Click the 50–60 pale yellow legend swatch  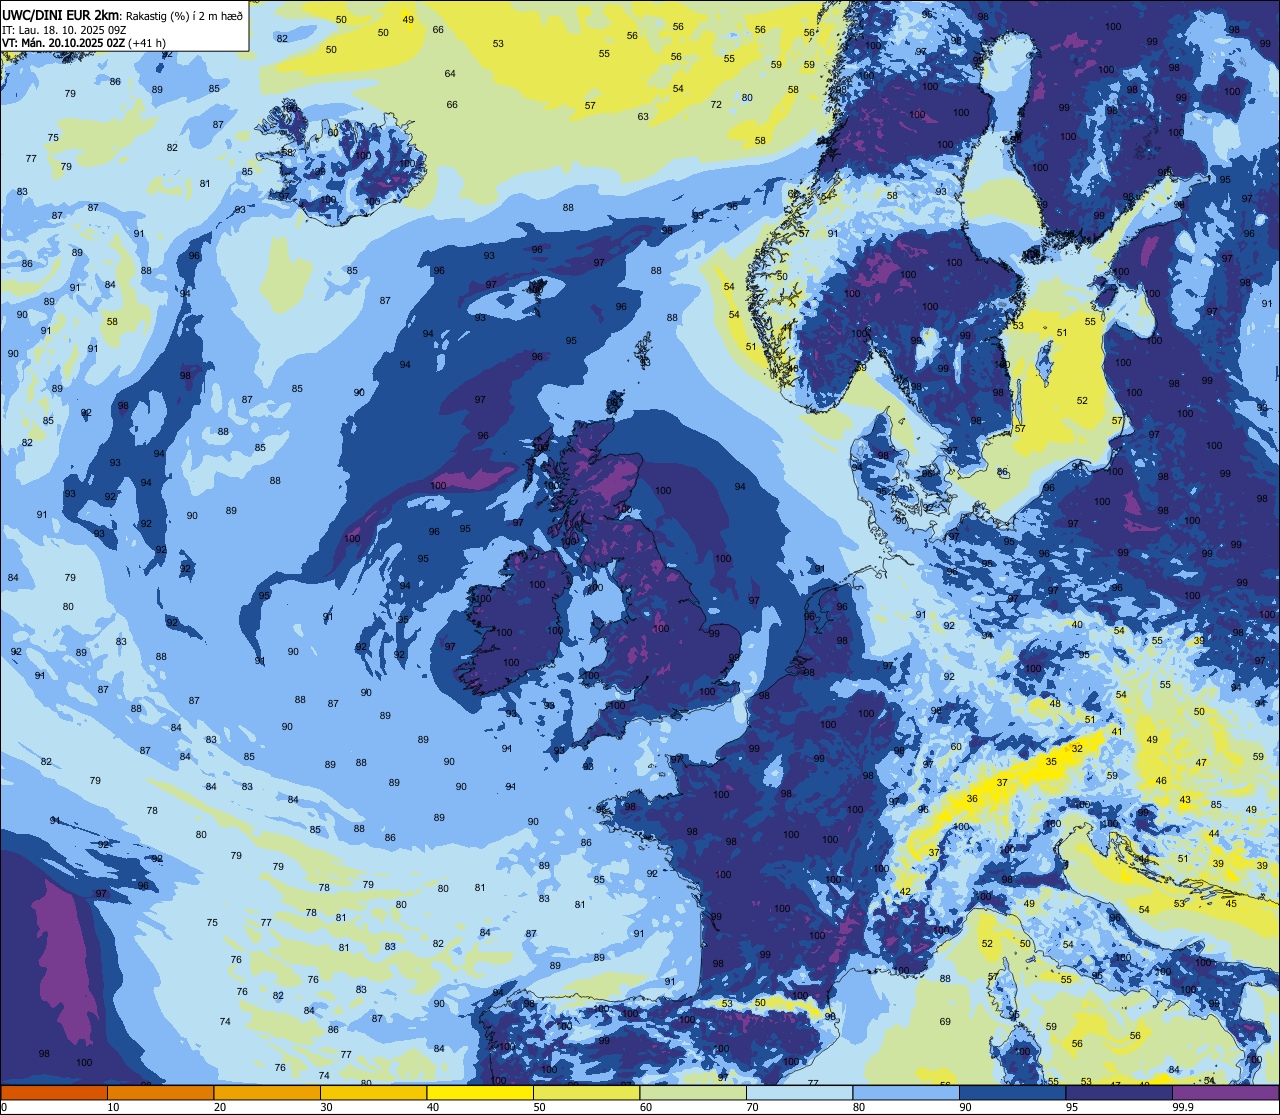click(x=586, y=1092)
